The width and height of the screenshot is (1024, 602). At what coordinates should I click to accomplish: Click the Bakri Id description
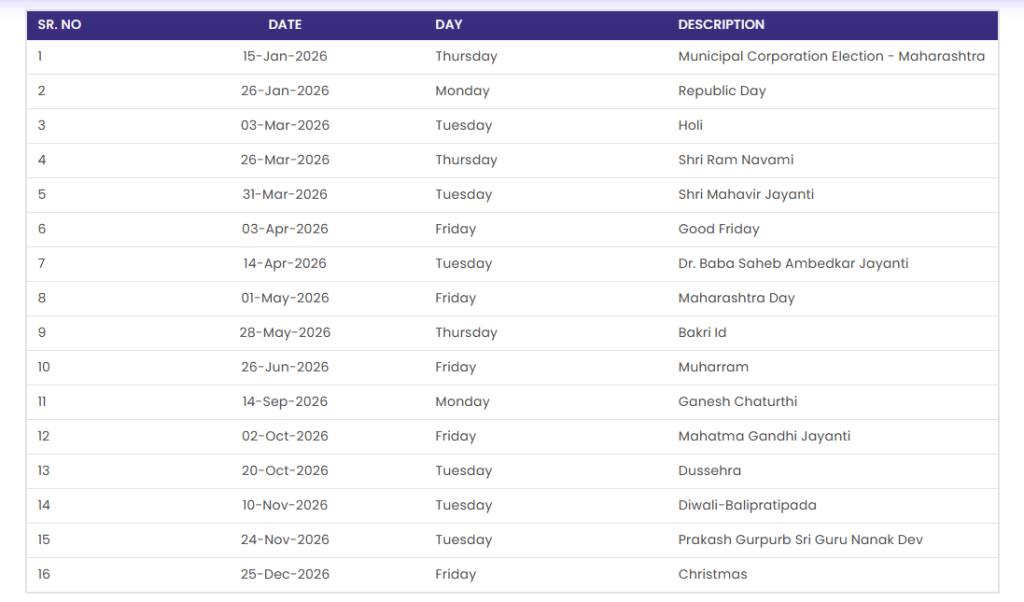coord(702,333)
